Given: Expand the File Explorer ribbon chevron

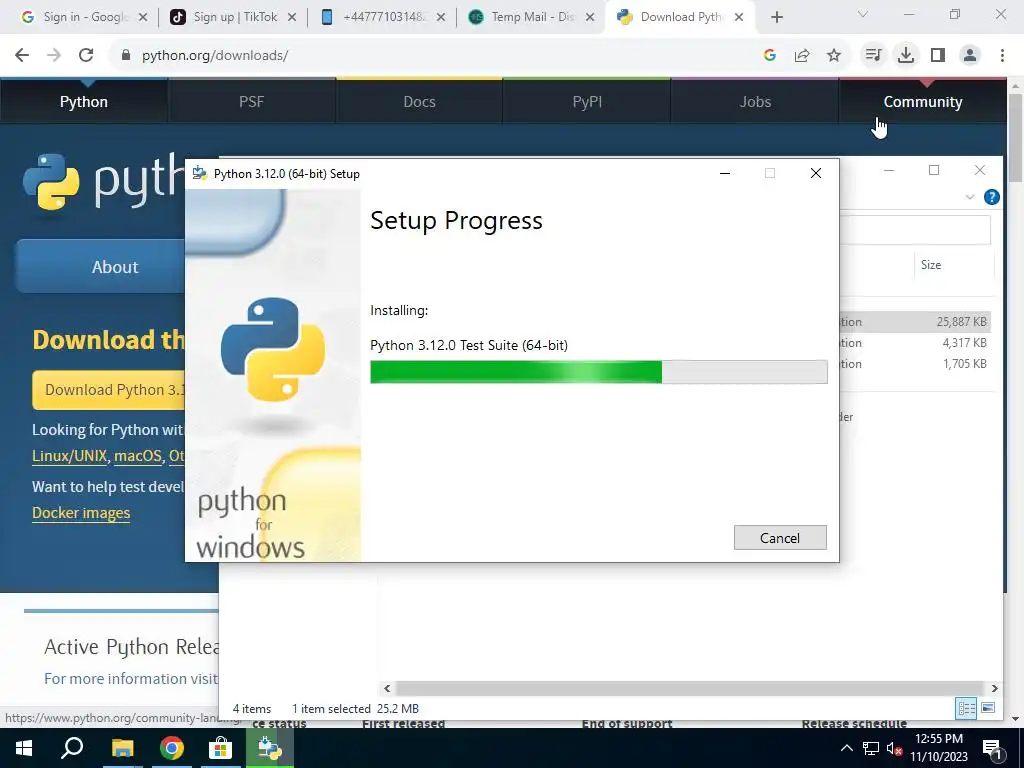Looking at the screenshot, I should pos(970,197).
